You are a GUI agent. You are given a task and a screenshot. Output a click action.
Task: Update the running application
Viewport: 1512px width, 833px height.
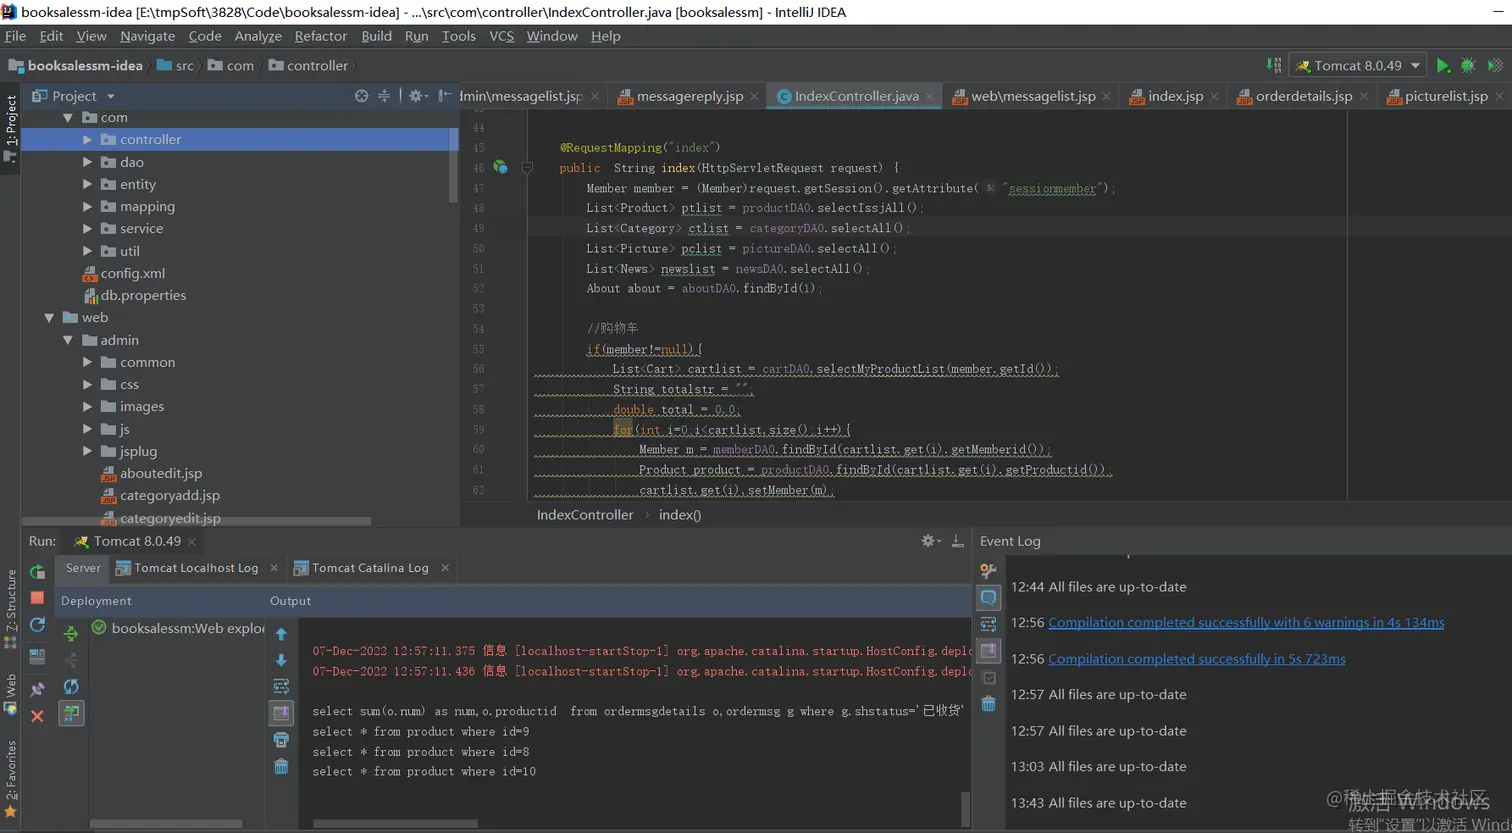(37, 624)
